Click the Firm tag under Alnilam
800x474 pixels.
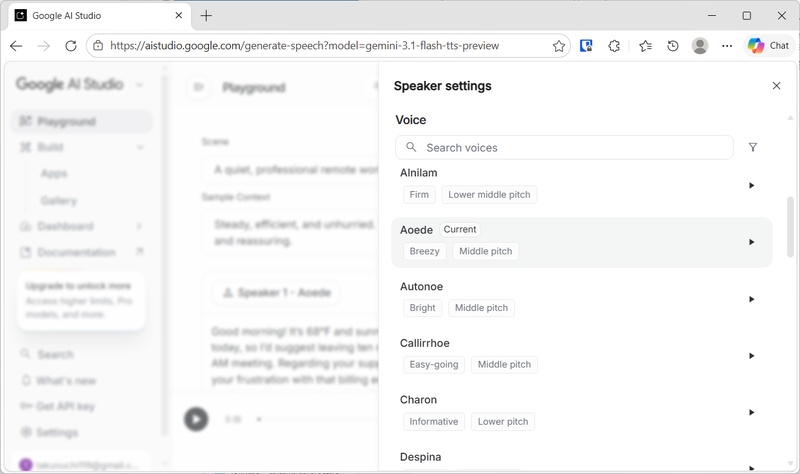tap(419, 194)
